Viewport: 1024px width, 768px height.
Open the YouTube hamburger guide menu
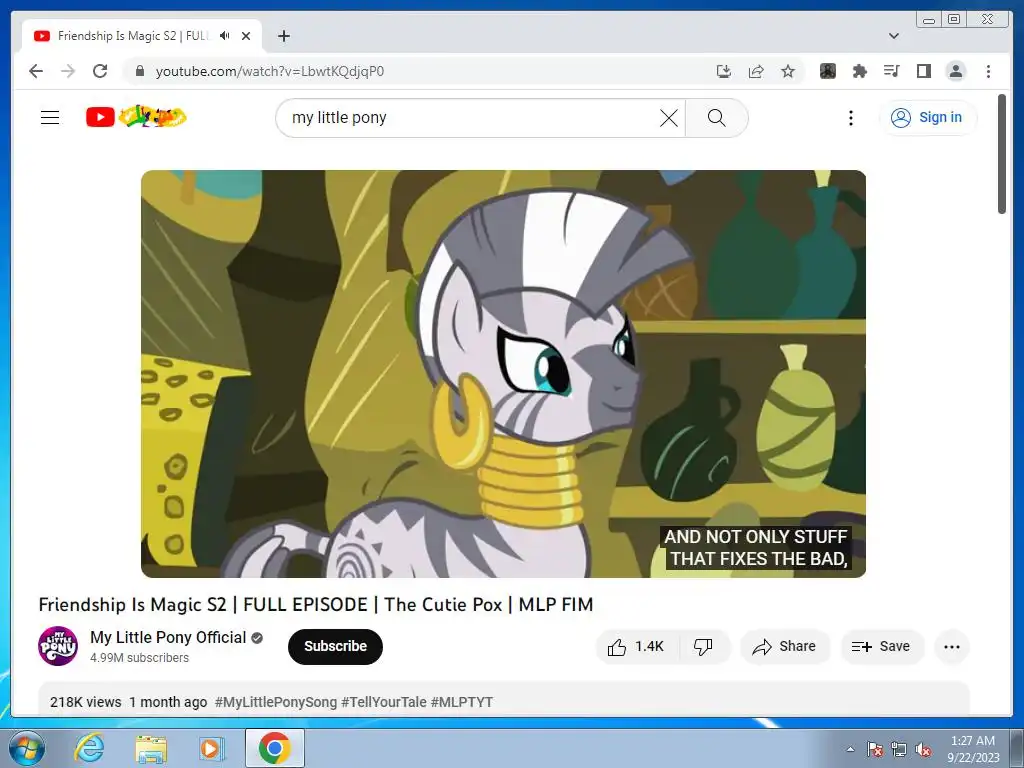point(50,118)
